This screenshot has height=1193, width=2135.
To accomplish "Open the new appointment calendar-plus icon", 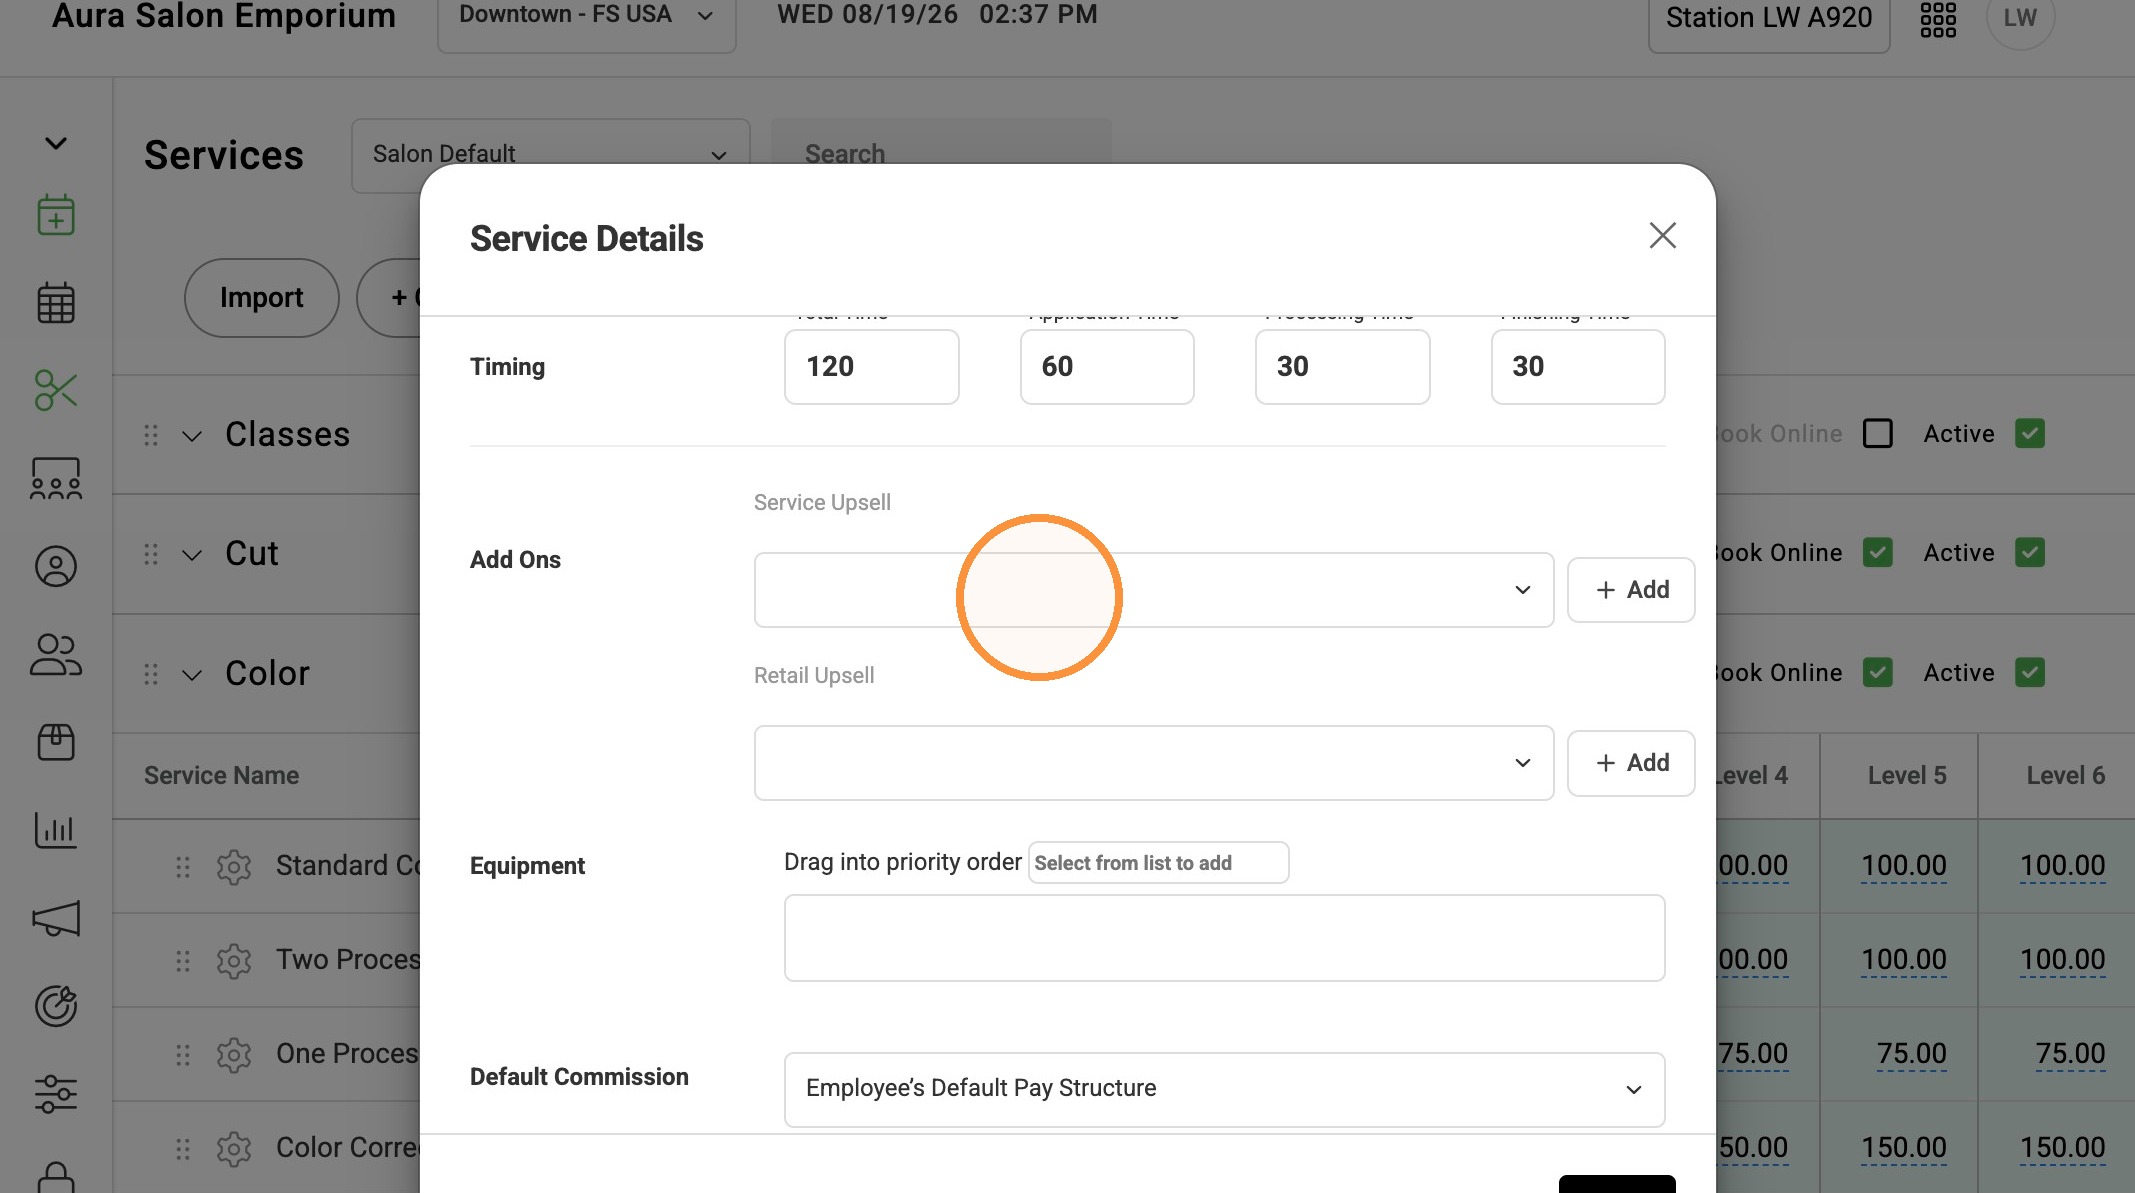I will [56, 215].
